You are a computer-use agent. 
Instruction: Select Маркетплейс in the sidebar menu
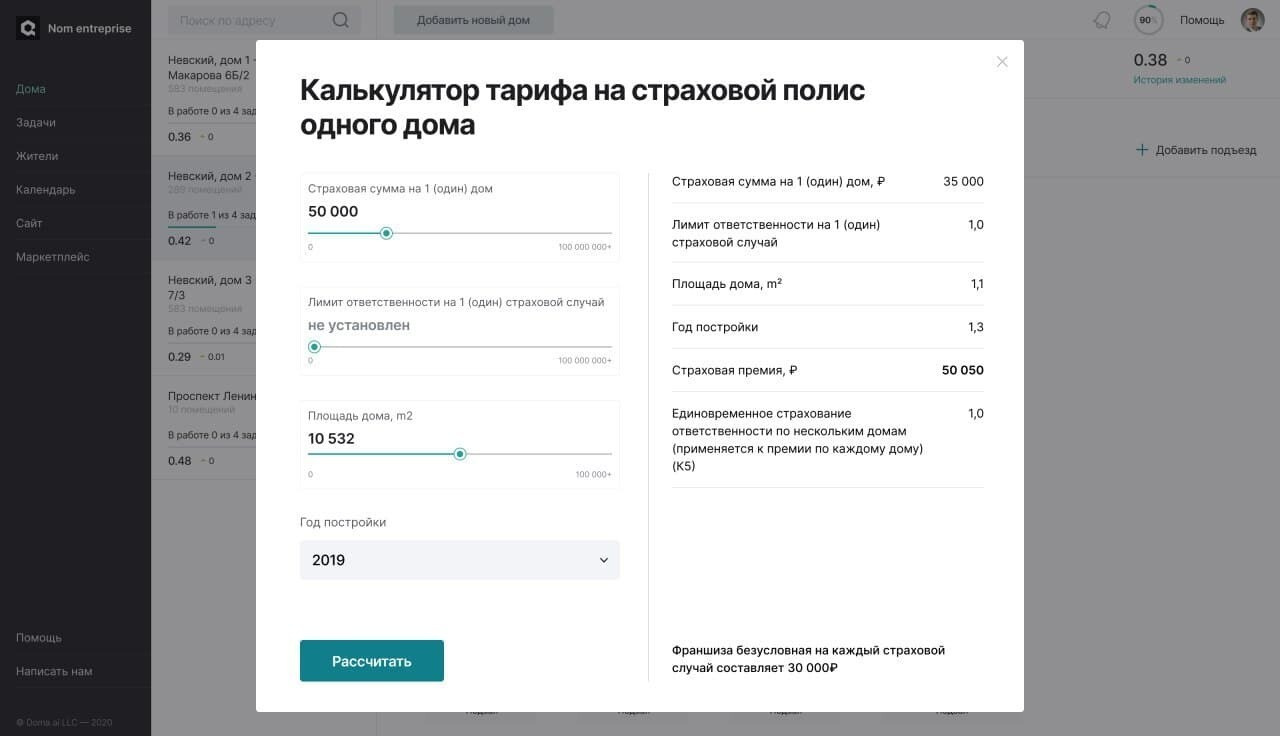pos(52,257)
